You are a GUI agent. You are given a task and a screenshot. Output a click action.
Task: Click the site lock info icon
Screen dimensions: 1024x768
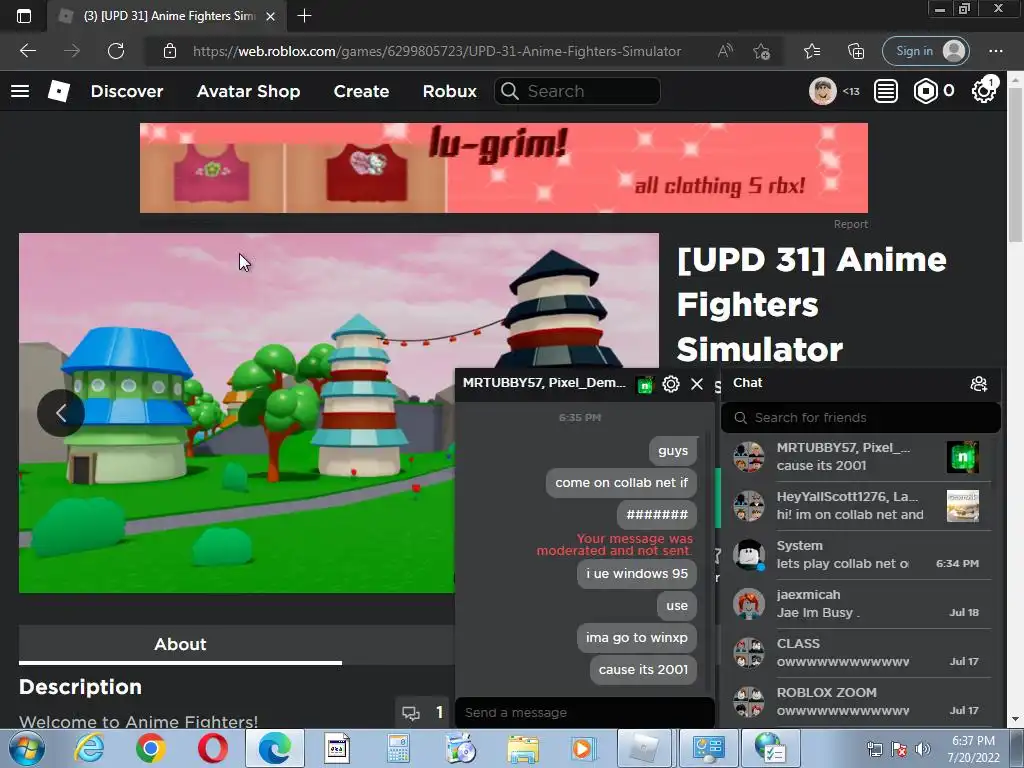169,51
